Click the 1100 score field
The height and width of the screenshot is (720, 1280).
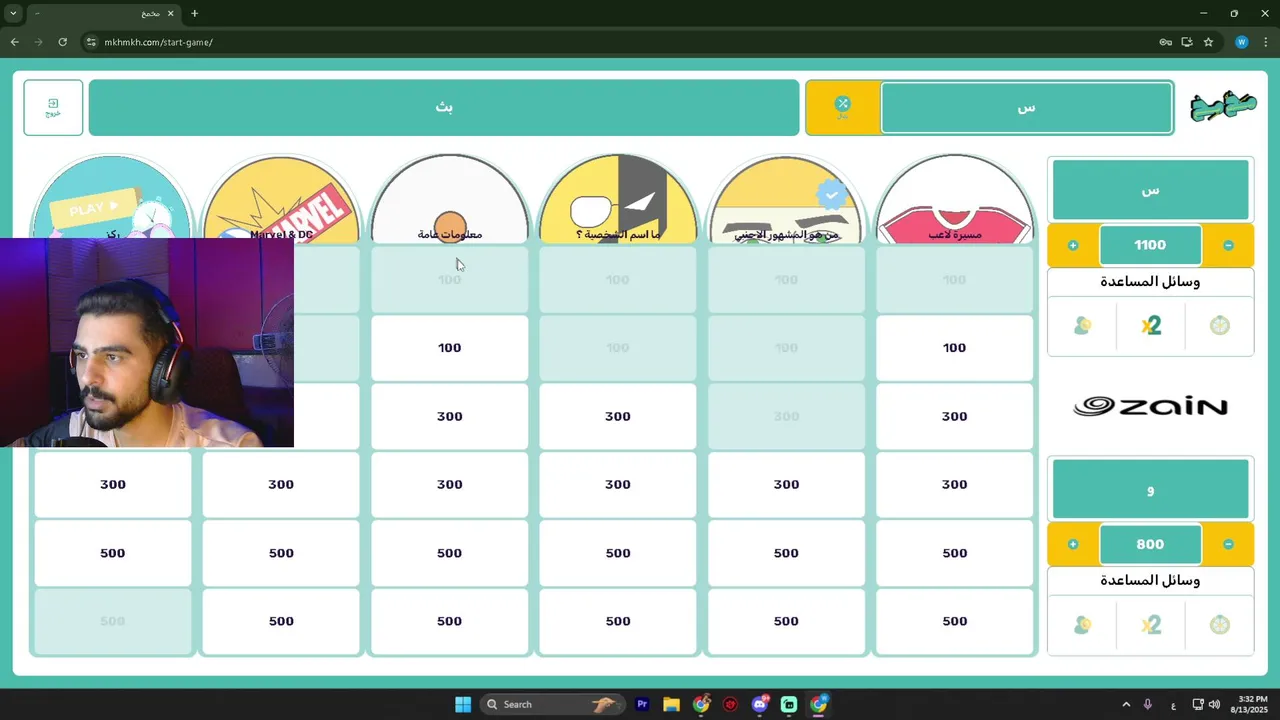(x=1150, y=245)
